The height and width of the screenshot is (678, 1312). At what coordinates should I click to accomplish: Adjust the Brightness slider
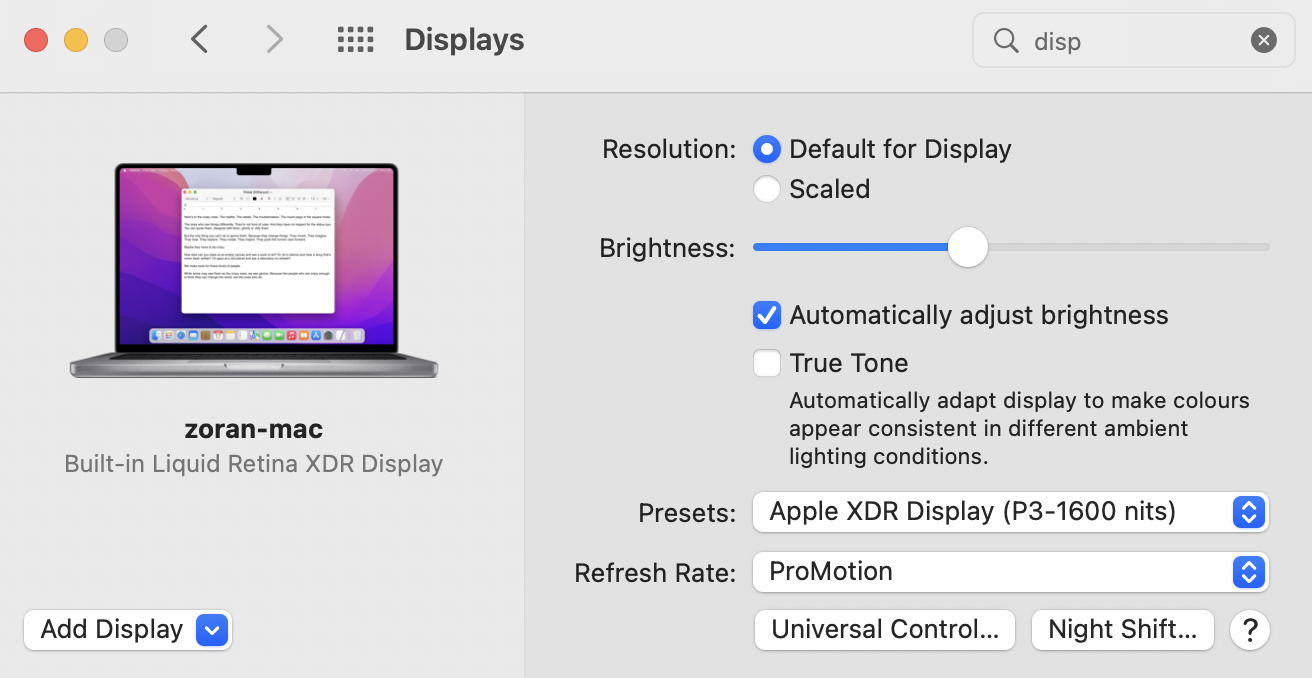(x=967, y=247)
